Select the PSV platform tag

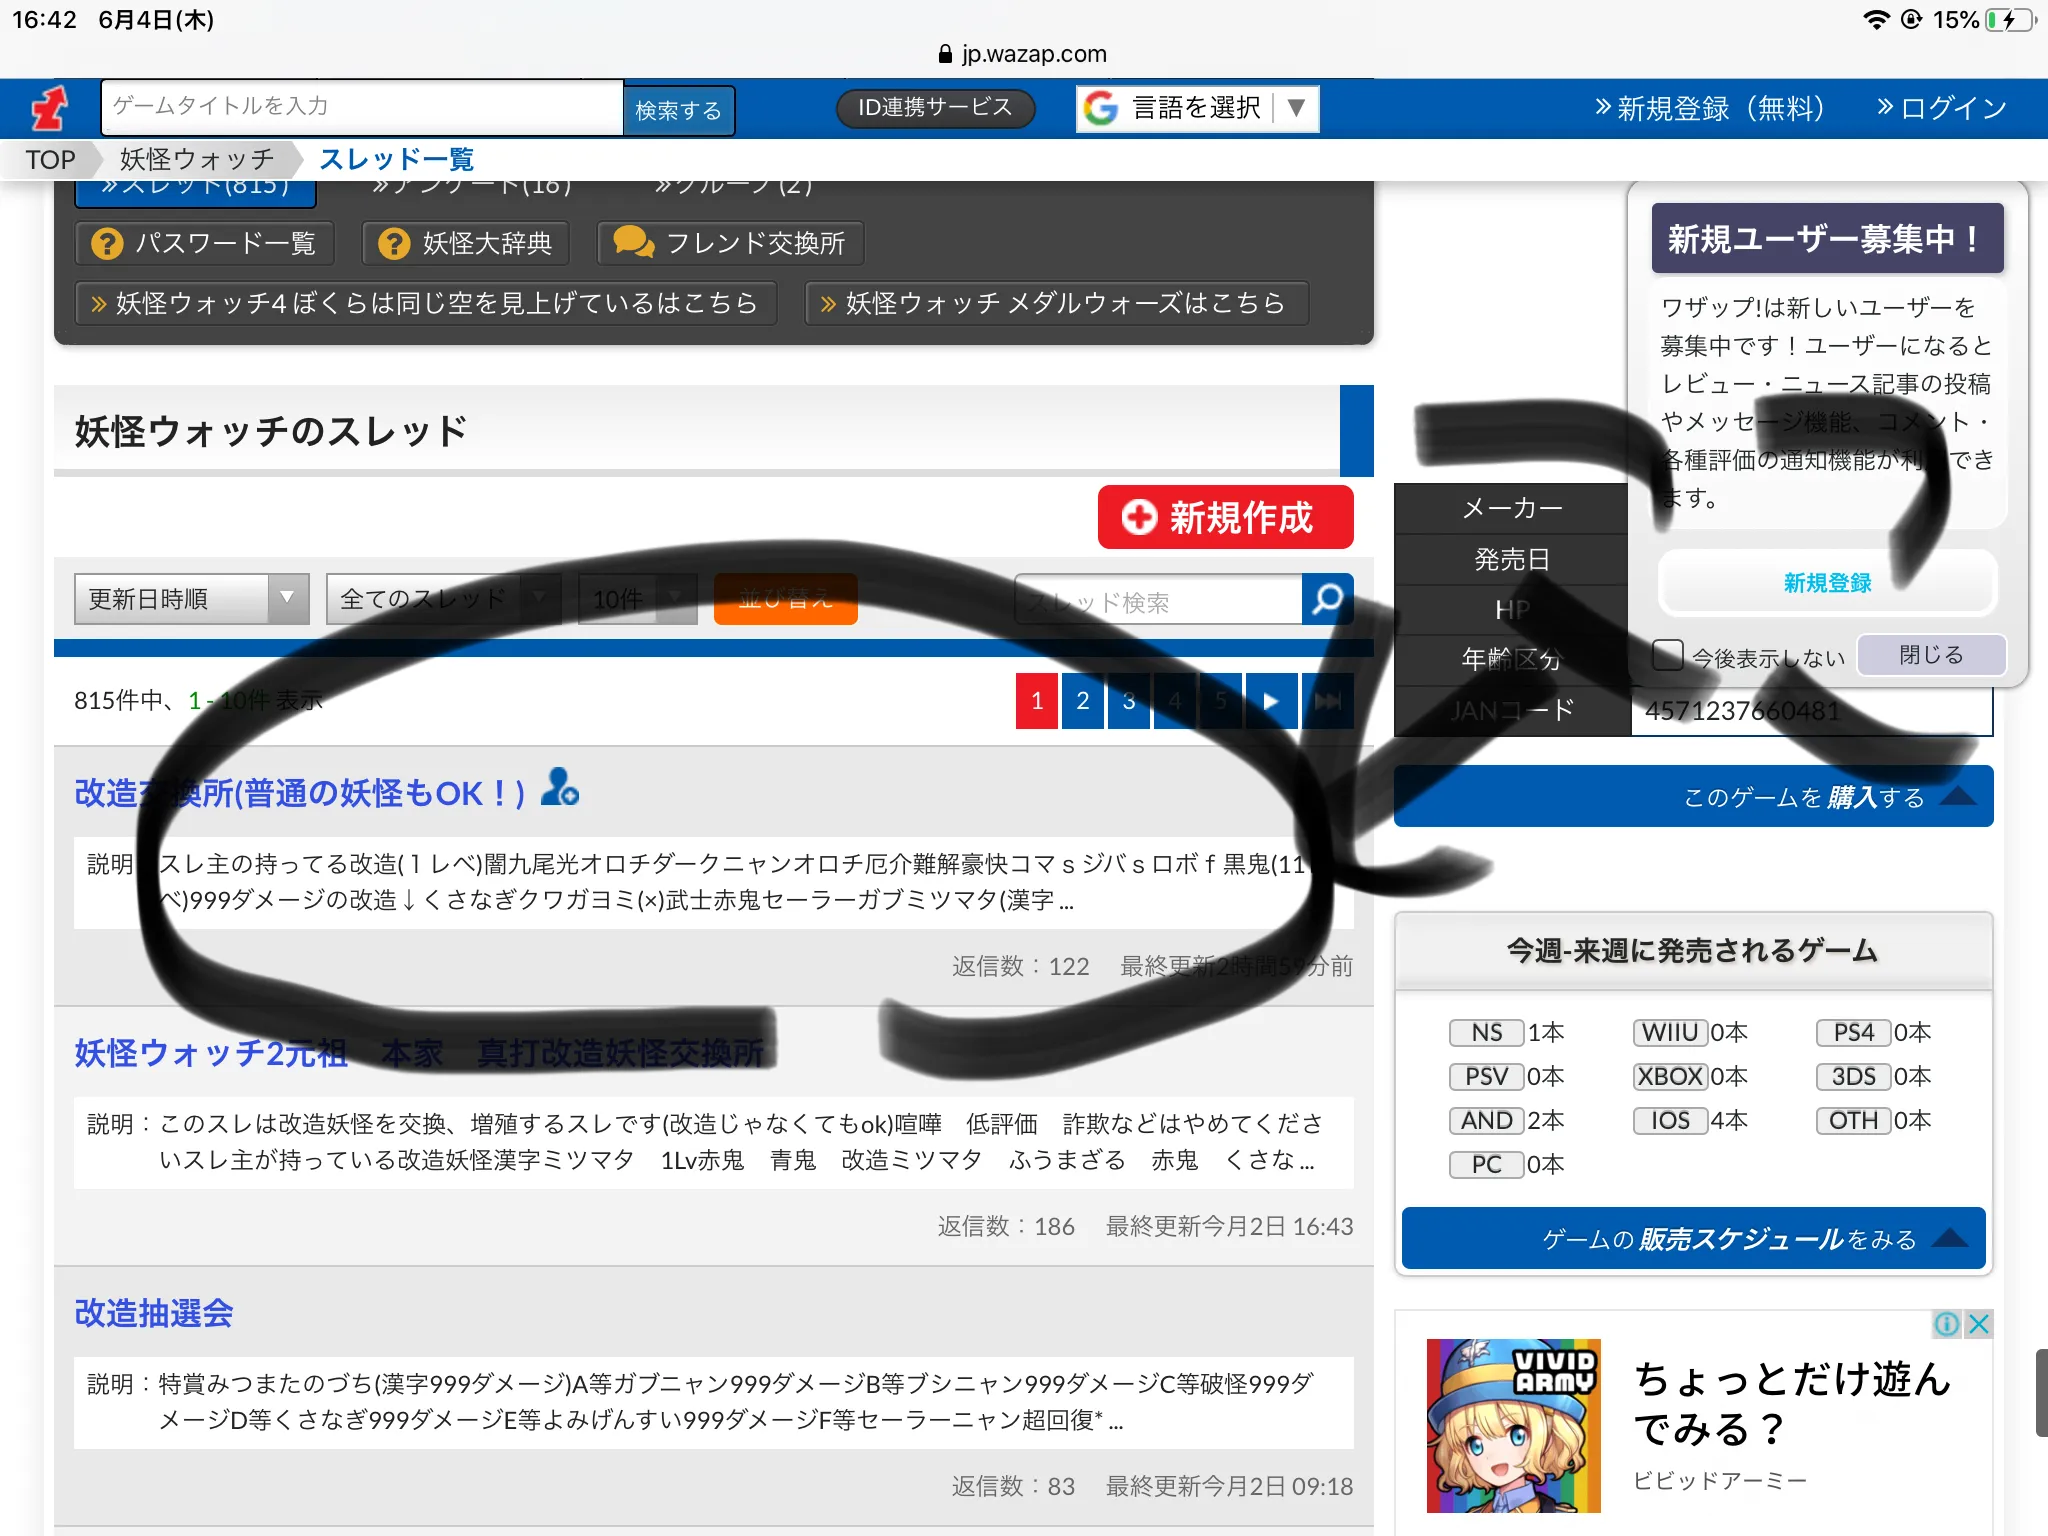point(1486,1077)
